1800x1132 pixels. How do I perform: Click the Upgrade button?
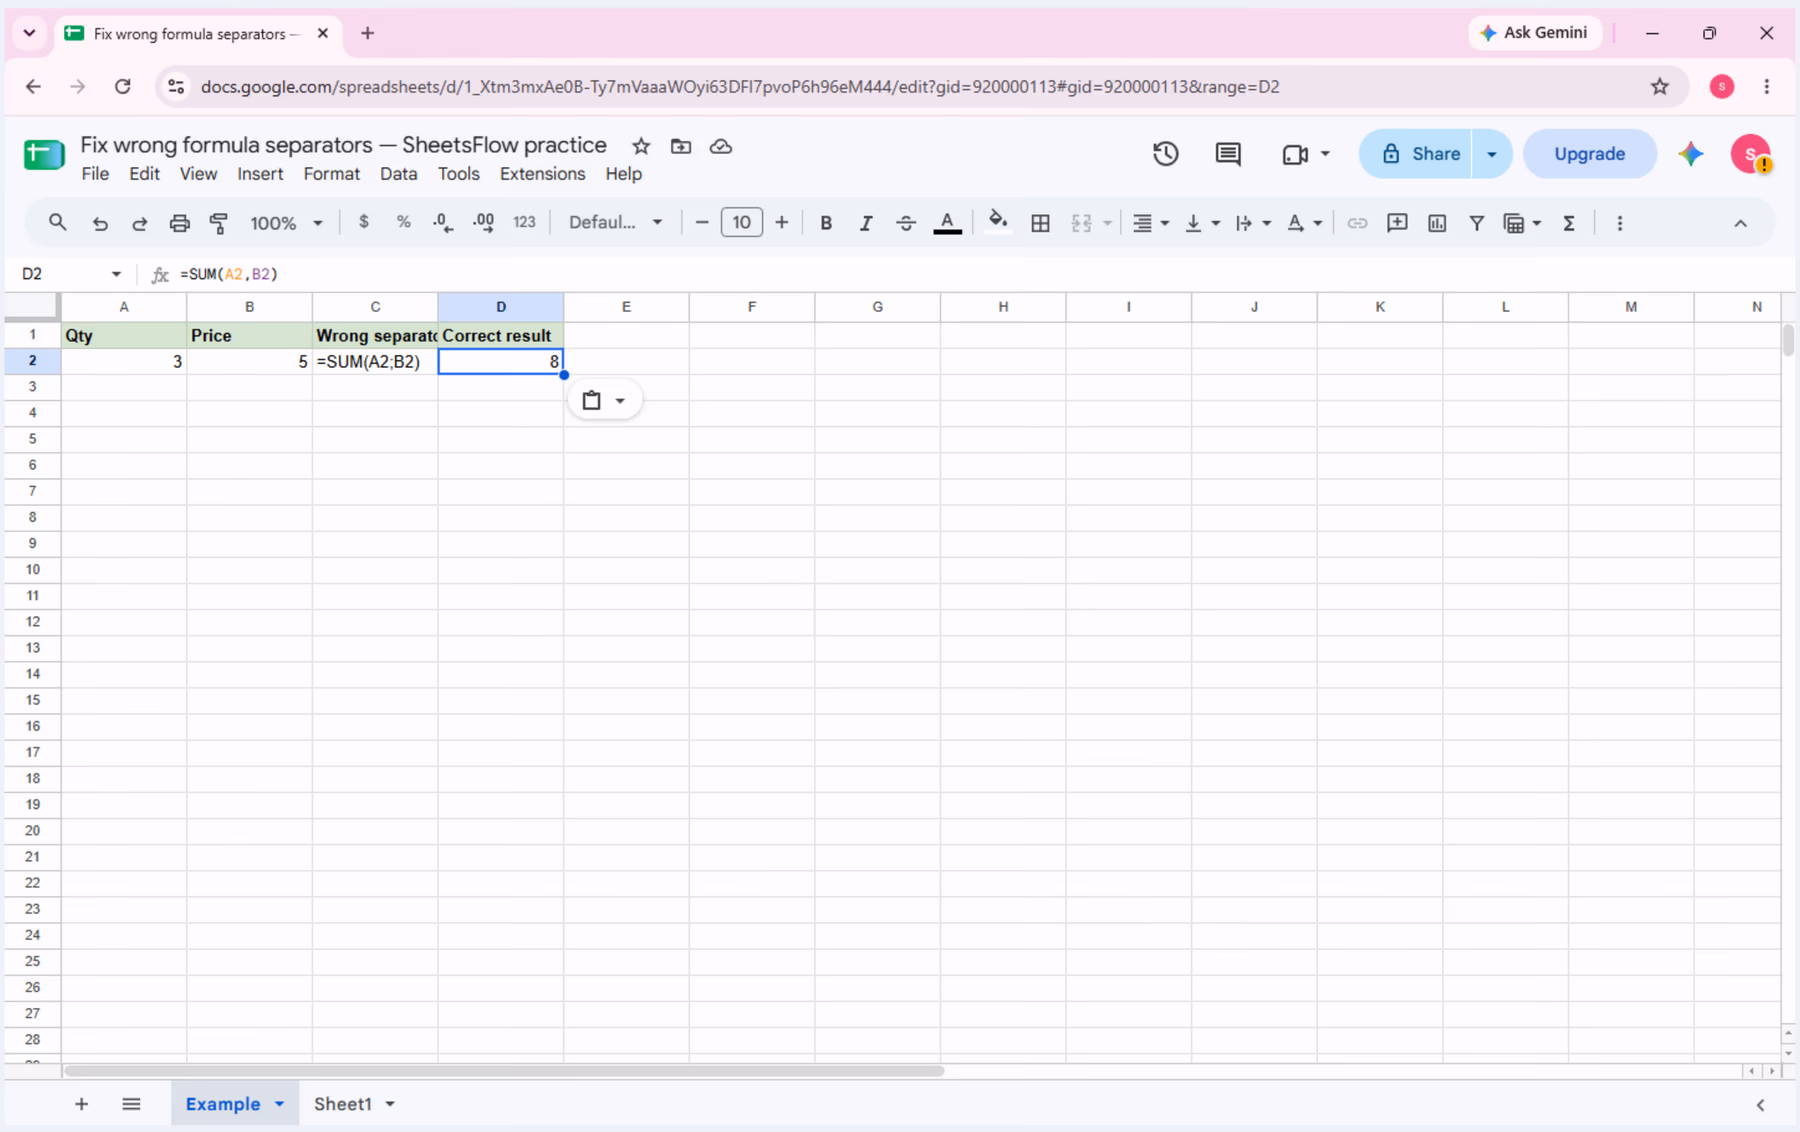point(1589,154)
